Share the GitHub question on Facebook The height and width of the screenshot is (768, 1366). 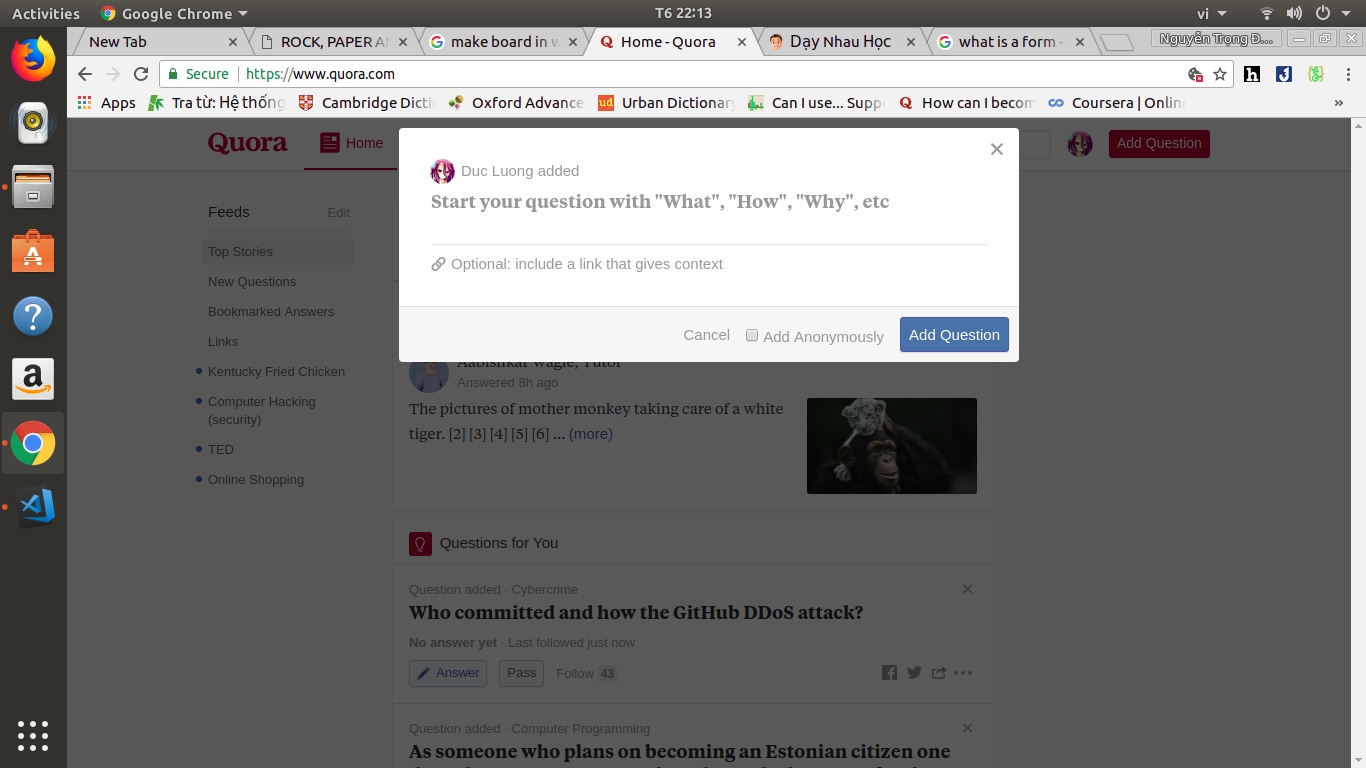(x=889, y=673)
